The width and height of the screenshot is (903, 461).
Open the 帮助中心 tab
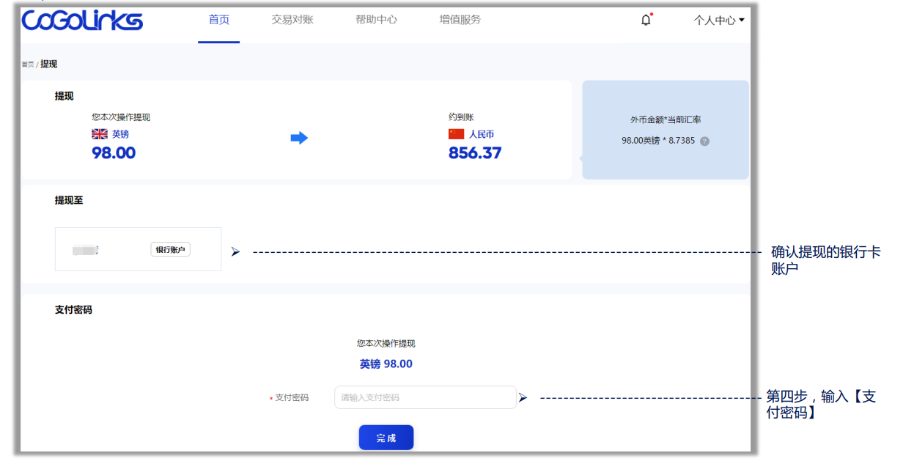pyautogui.click(x=376, y=20)
